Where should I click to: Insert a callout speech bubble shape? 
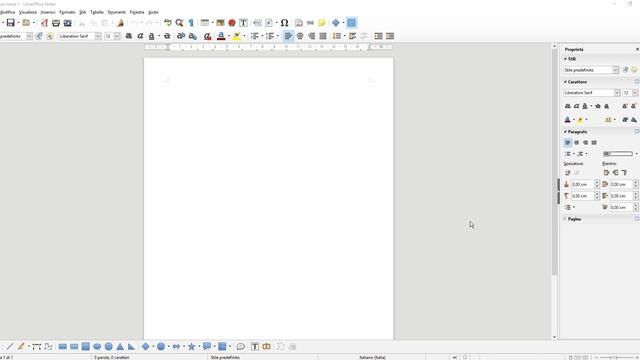tap(207, 347)
